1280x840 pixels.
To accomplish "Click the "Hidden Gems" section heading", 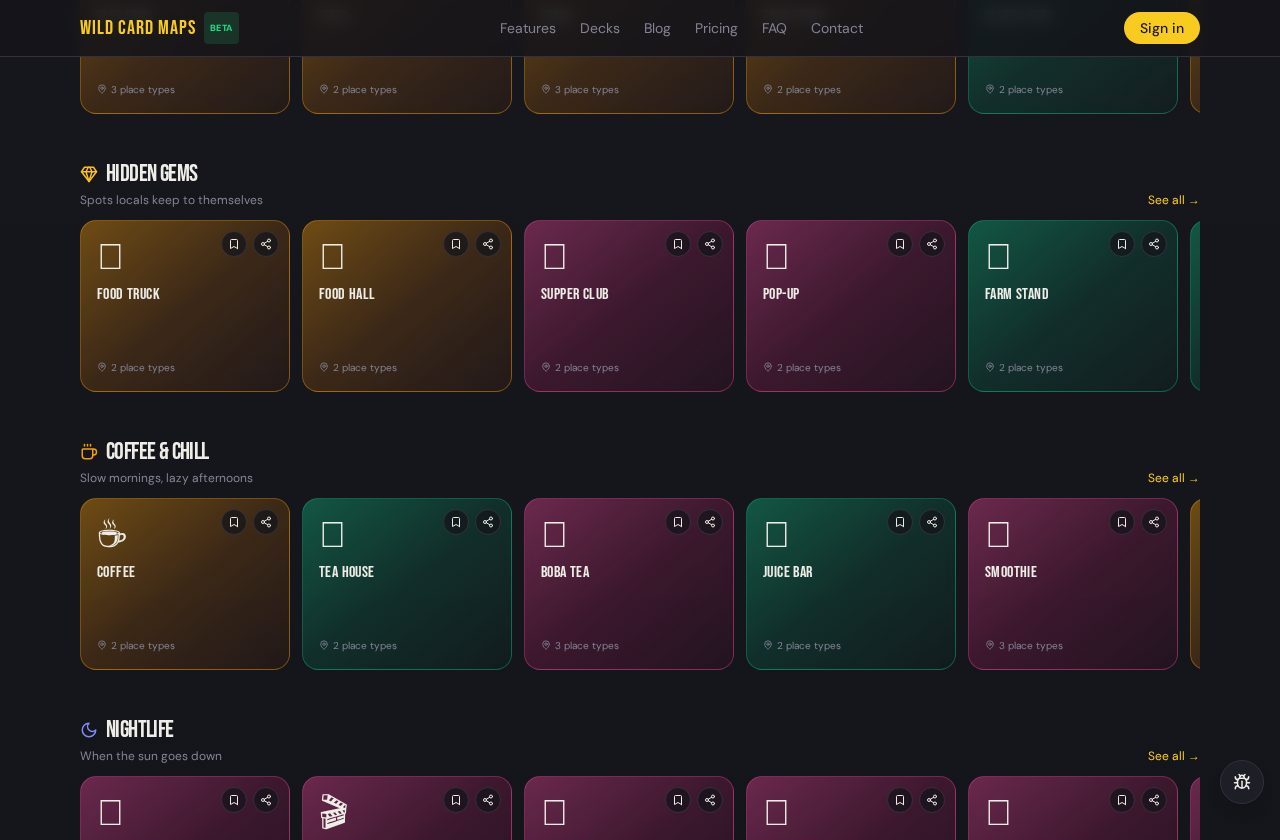I will (x=152, y=174).
